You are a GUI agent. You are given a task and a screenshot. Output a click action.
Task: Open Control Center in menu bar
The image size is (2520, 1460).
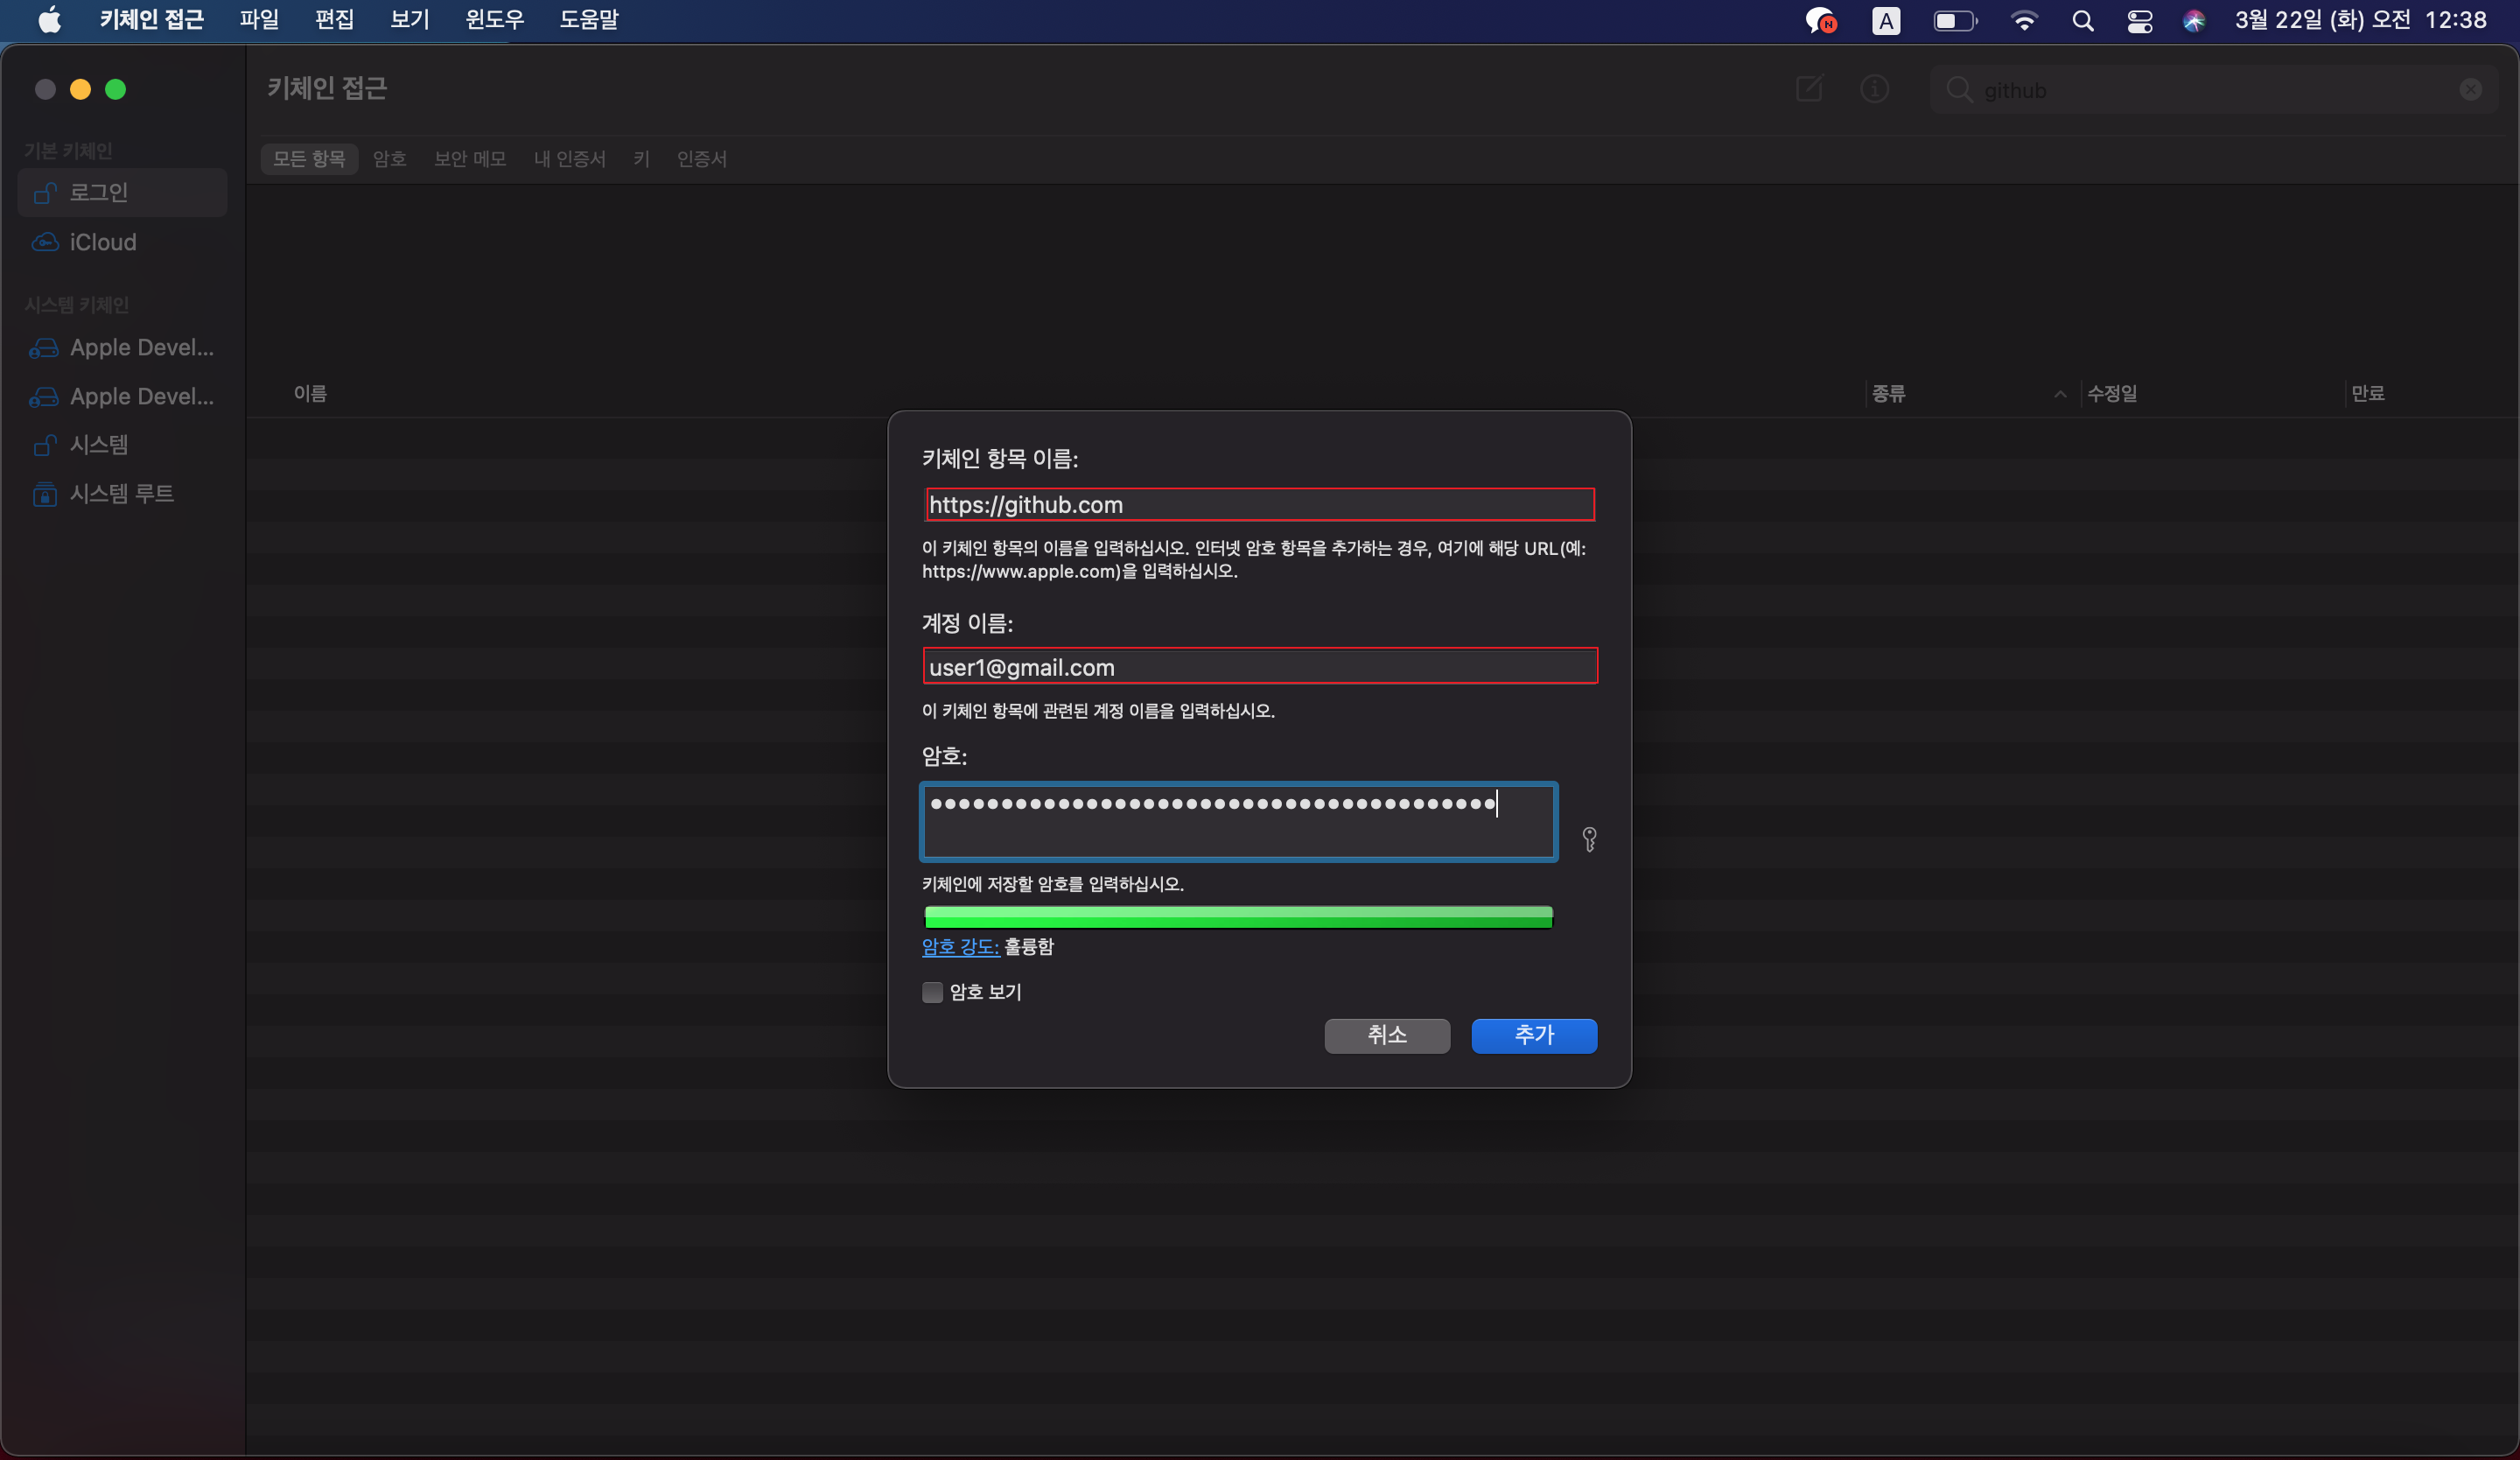click(2139, 21)
